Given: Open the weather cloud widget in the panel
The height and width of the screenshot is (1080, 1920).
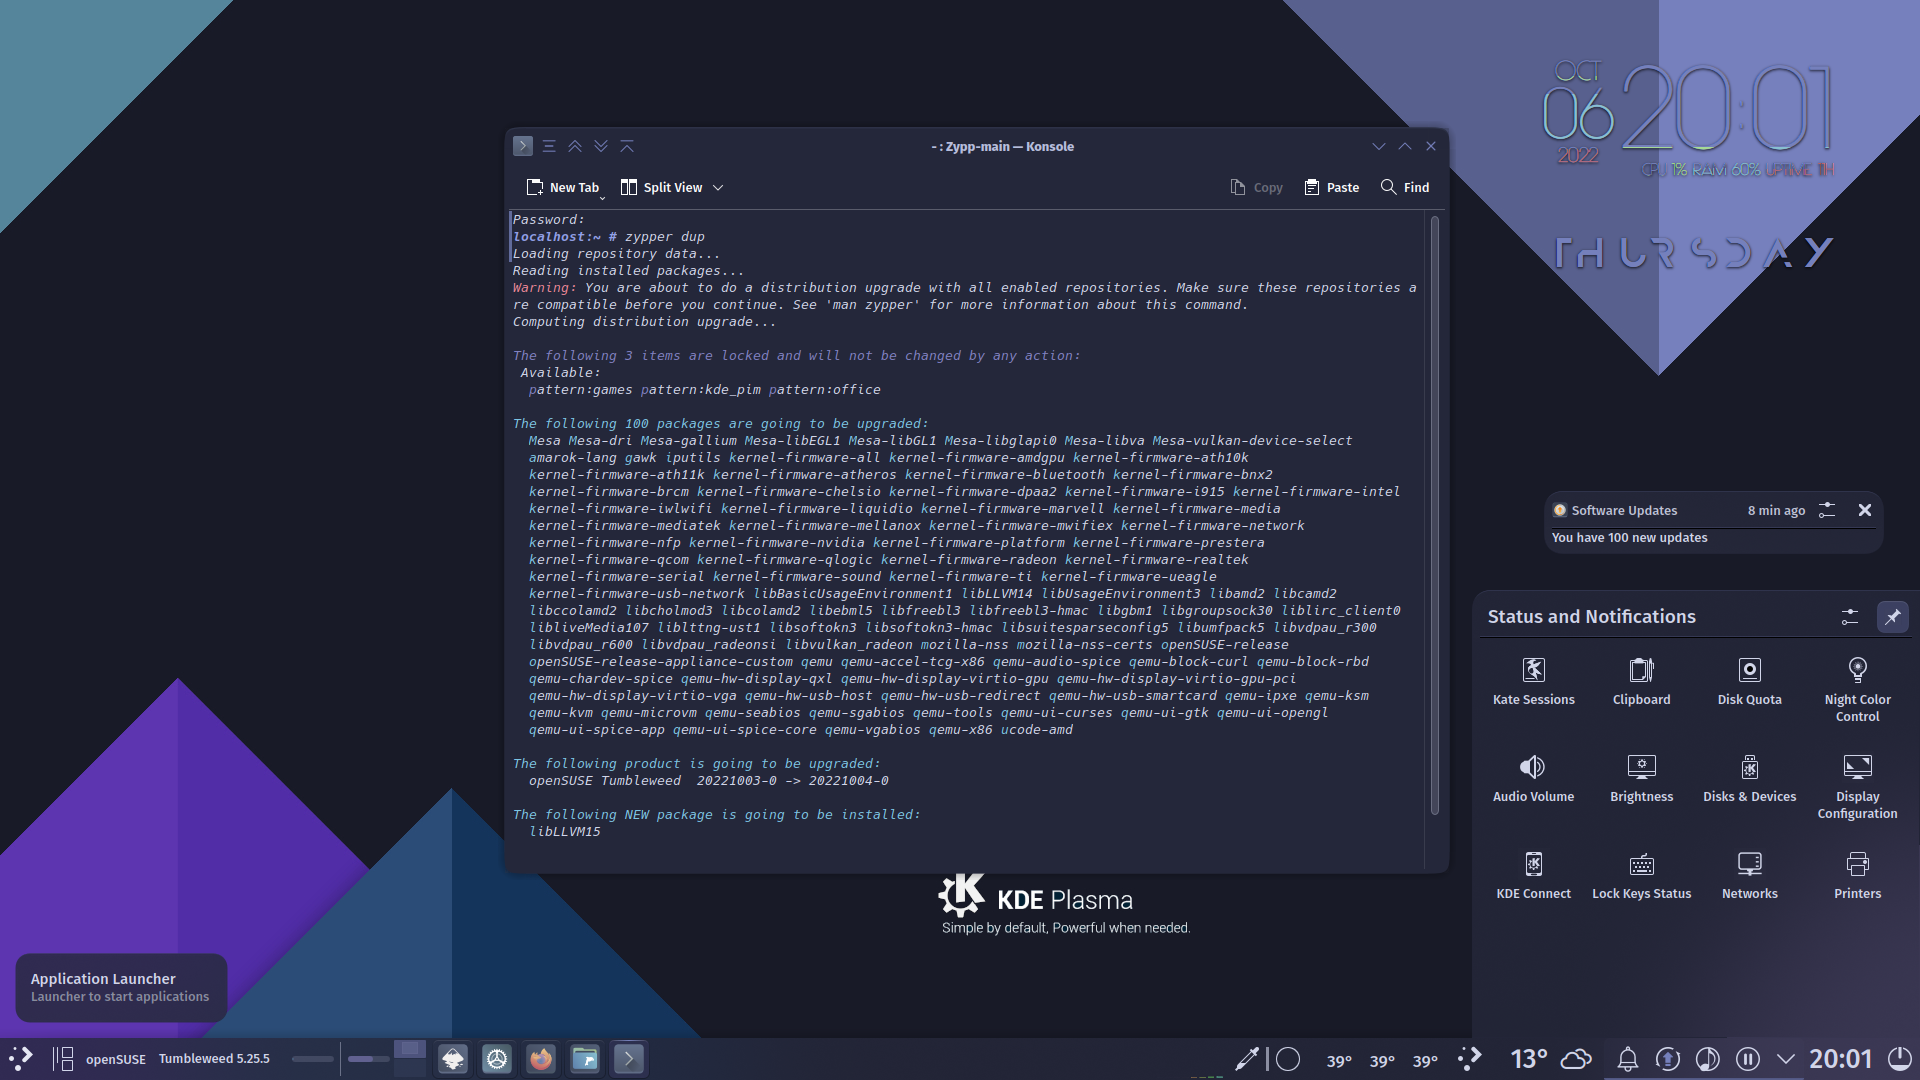Looking at the screenshot, I should tap(1576, 1058).
